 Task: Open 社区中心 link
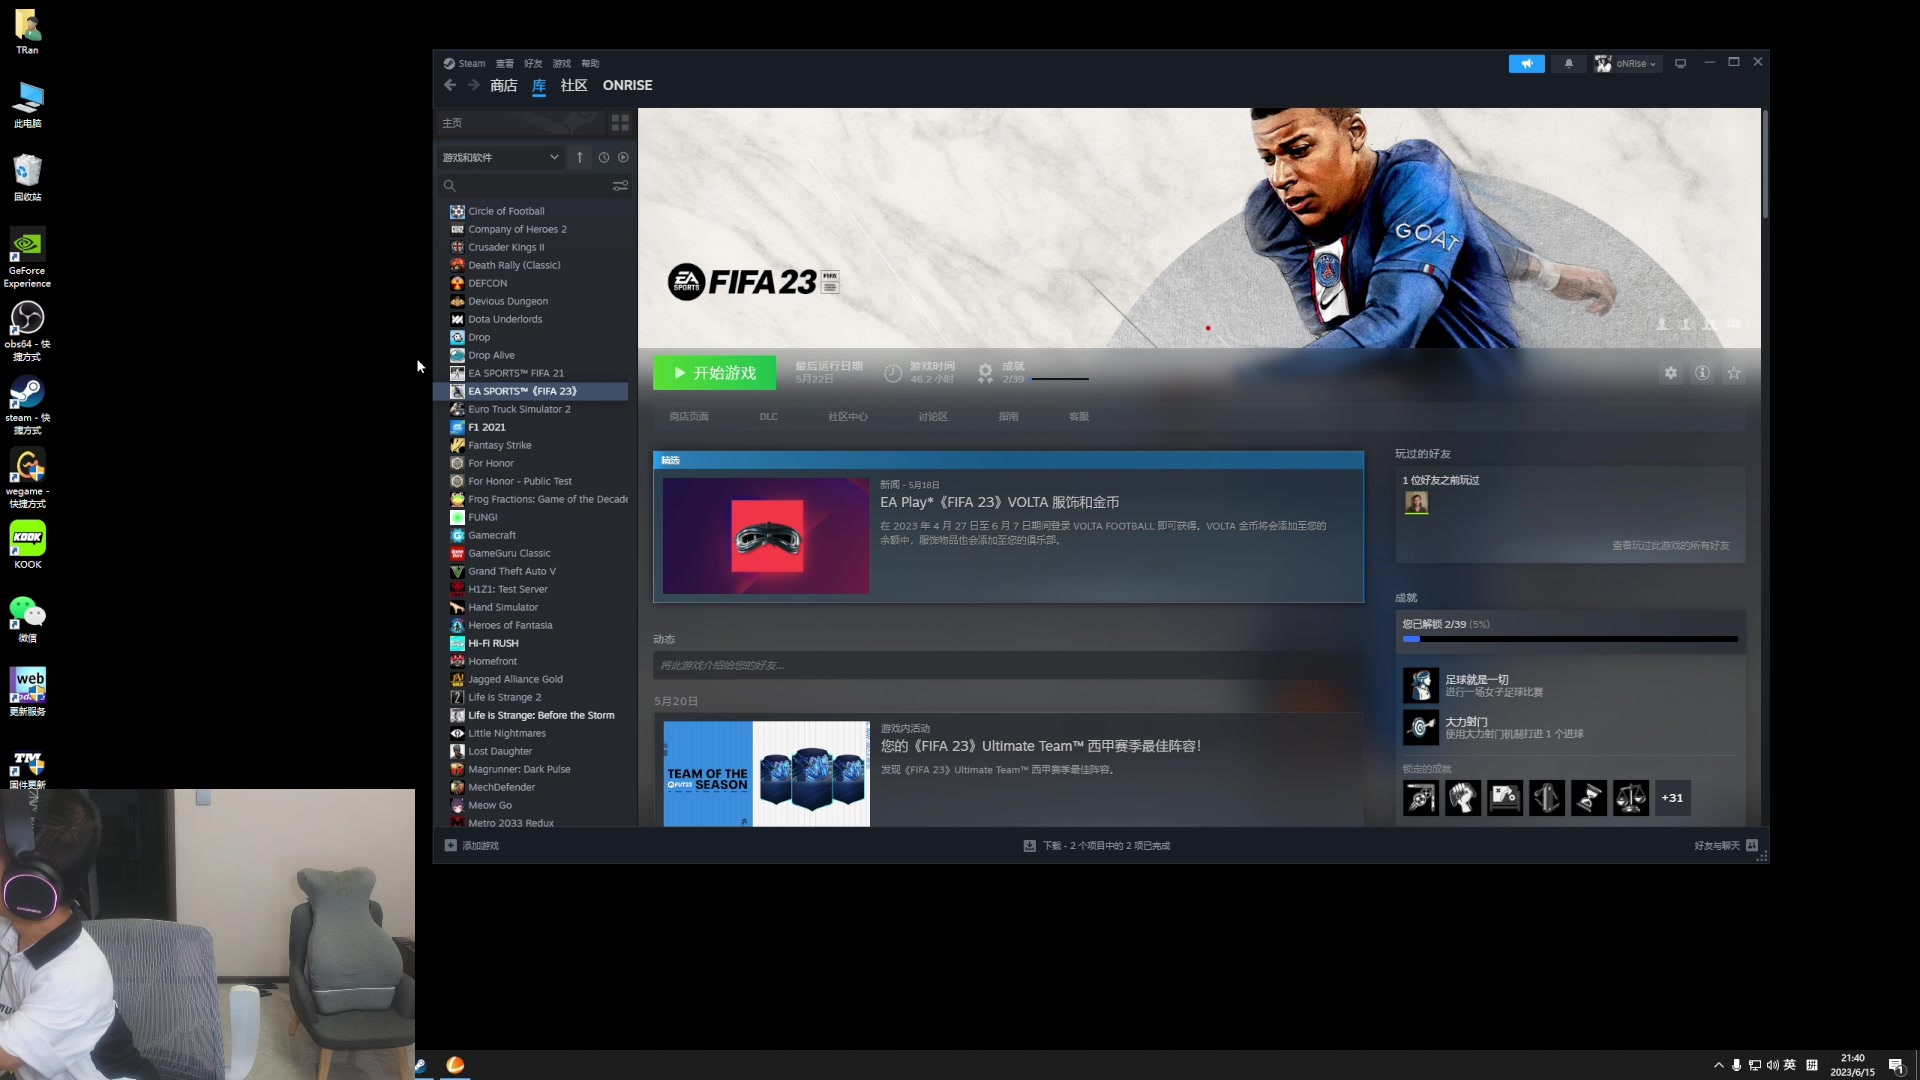tap(848, 417)
